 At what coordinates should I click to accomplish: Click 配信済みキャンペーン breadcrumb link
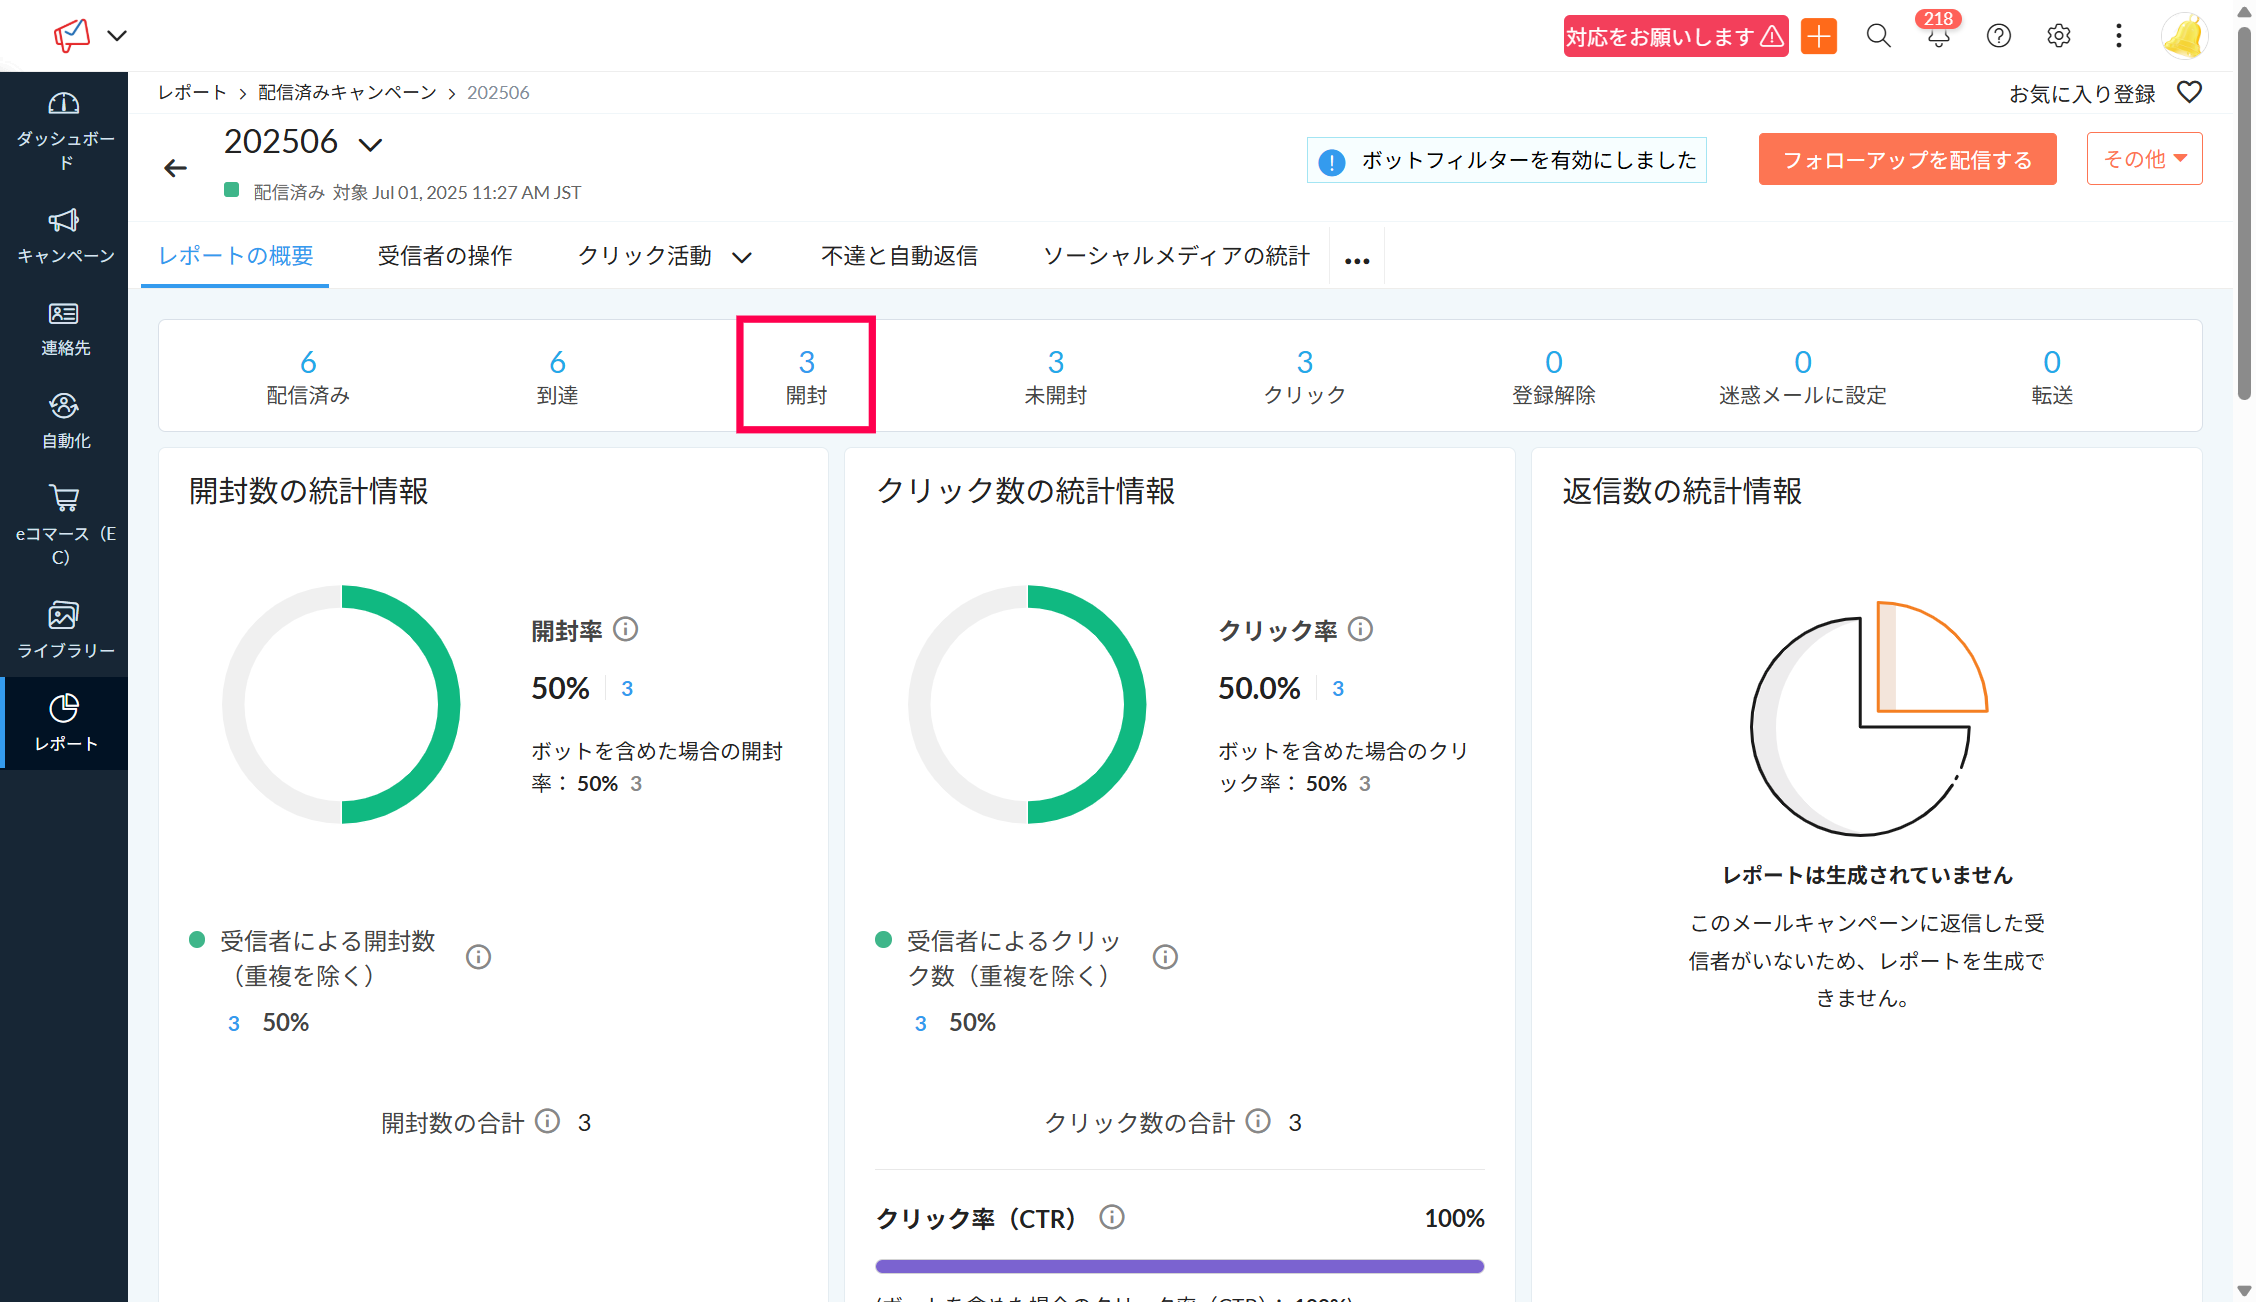(x=347, y=93)
